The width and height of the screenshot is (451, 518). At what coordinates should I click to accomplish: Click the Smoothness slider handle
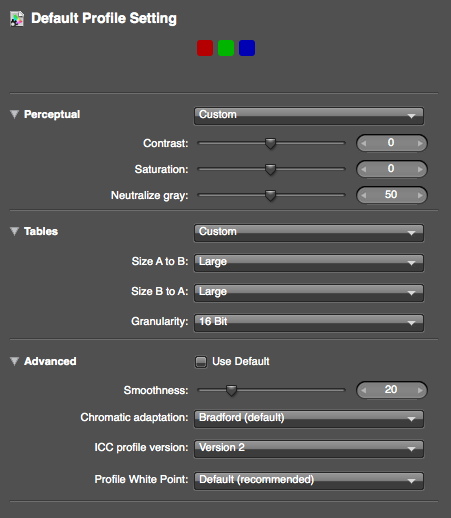point(231,390)
